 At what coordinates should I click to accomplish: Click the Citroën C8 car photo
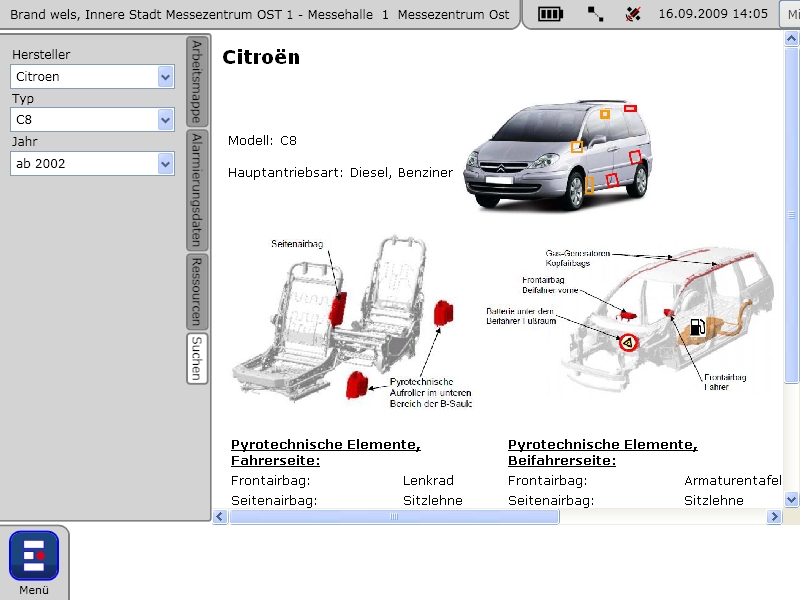558,155
